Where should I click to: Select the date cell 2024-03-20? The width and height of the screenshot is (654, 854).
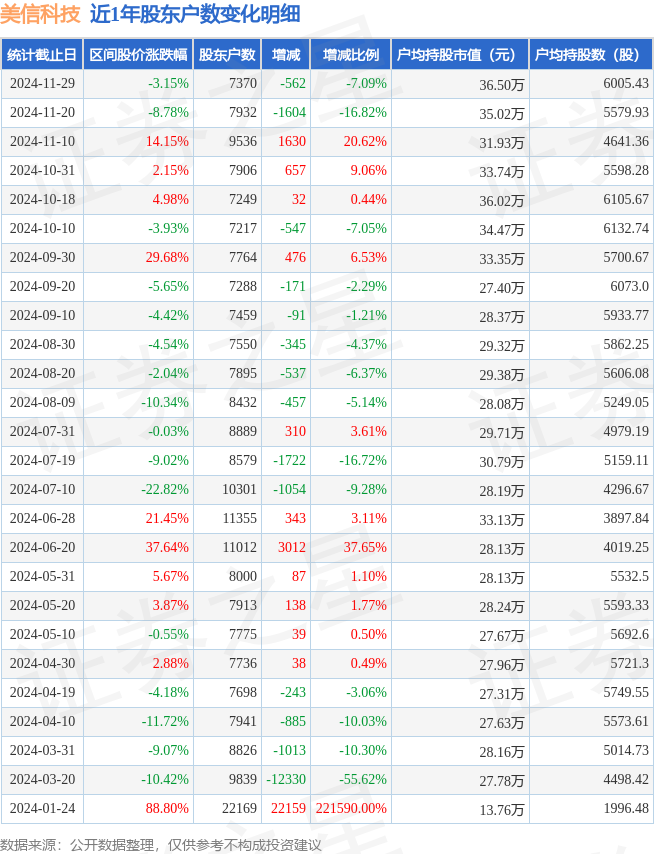point(42,779)
